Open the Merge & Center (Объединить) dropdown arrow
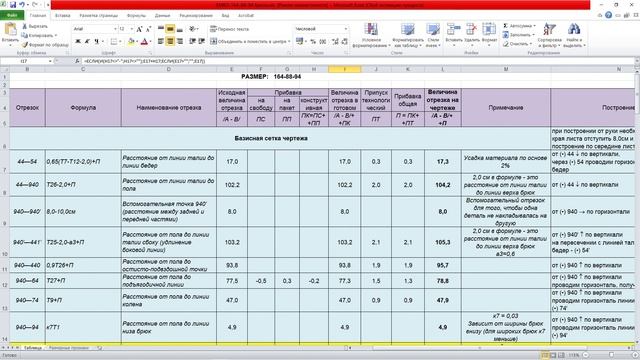The image size is (640, 360). 289,42
